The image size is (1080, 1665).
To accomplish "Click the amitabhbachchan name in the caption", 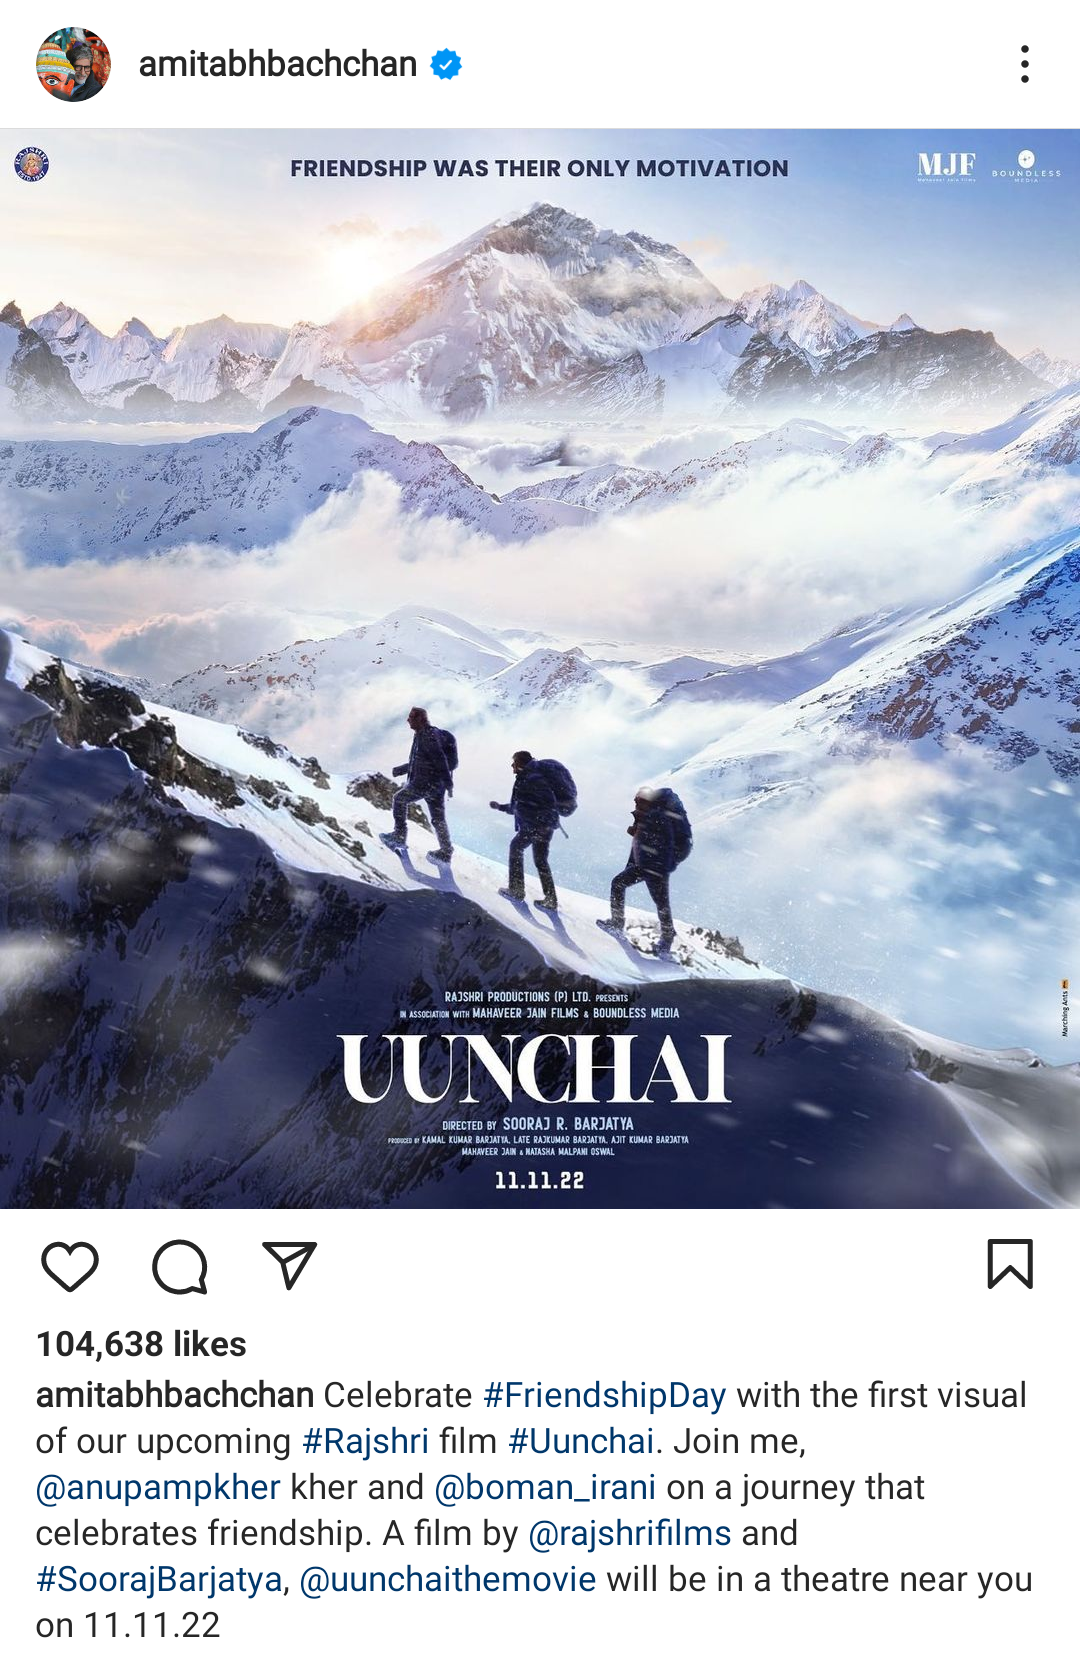I will (175, 1395).
